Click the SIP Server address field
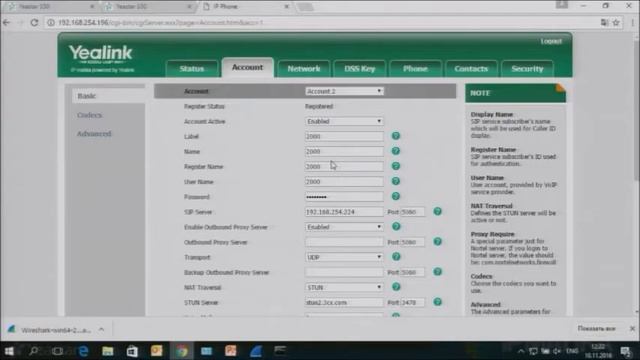The width and height of the screenshot is (640, 360). tap(344, 212)
